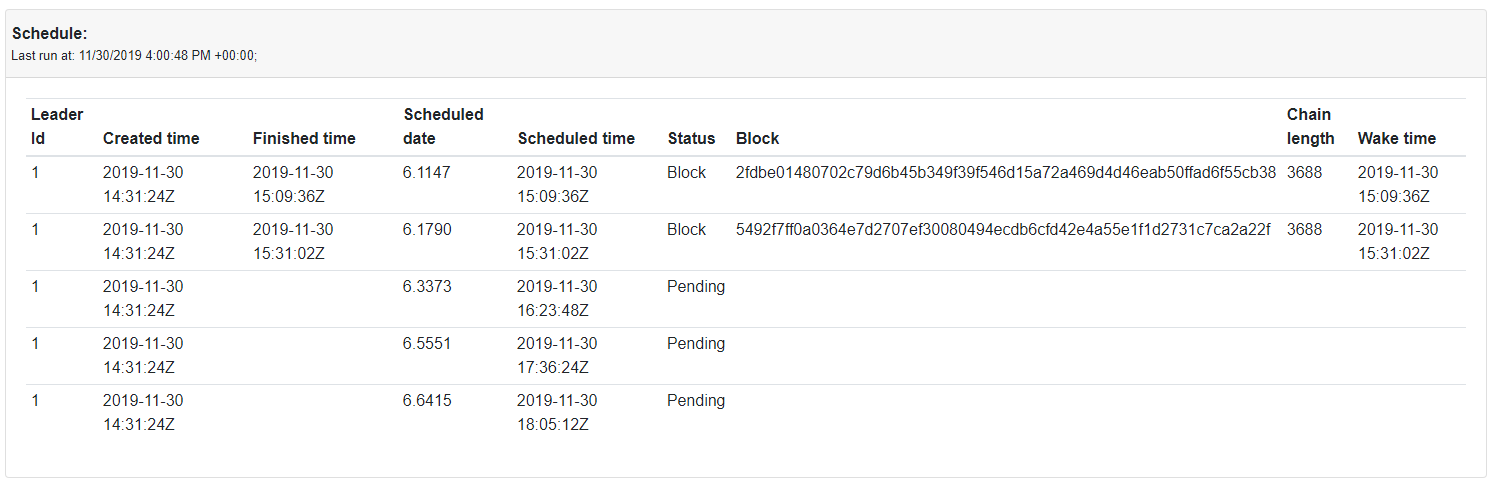Click scheduled time 2019-11-30 18:05:12Z
This screenshot has width=1499, height=484.
(557, 412)
